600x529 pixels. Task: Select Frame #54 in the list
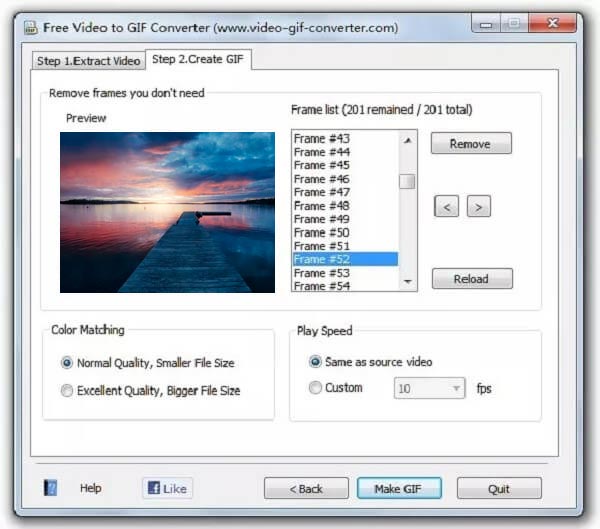click(x=345, y=286)
